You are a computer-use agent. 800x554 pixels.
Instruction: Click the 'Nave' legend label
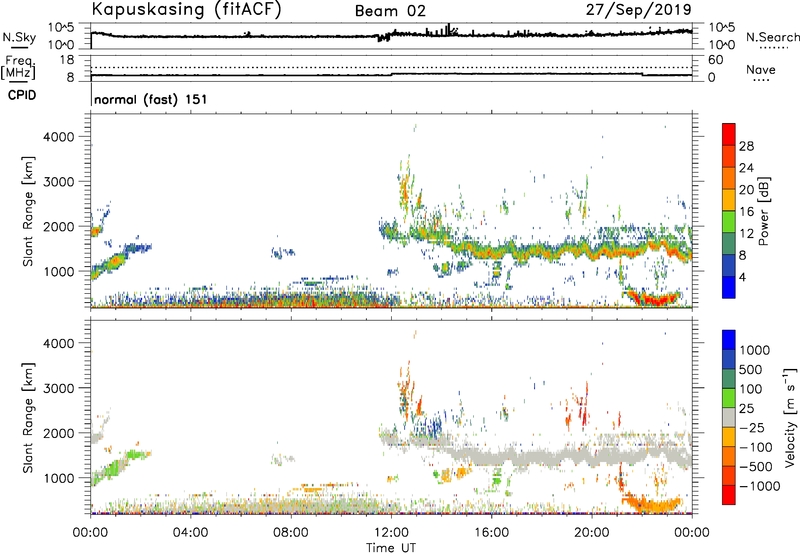(760, 70)
